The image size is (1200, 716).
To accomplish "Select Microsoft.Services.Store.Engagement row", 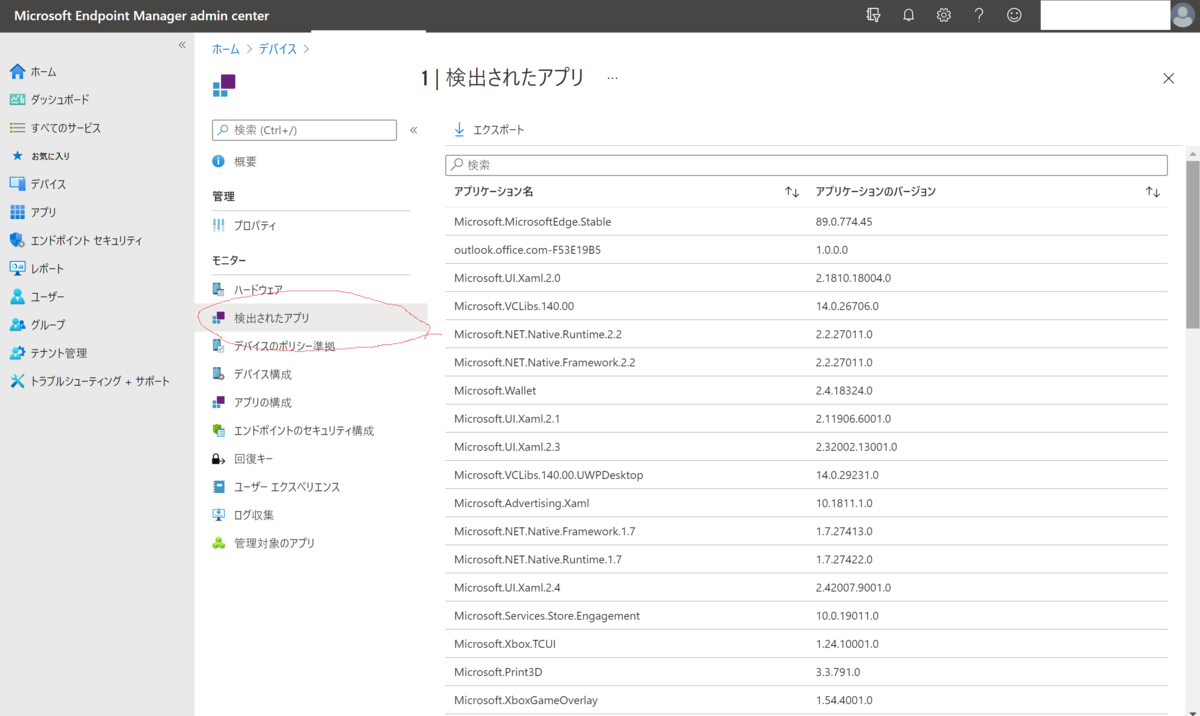I will (x=806, y=616).
